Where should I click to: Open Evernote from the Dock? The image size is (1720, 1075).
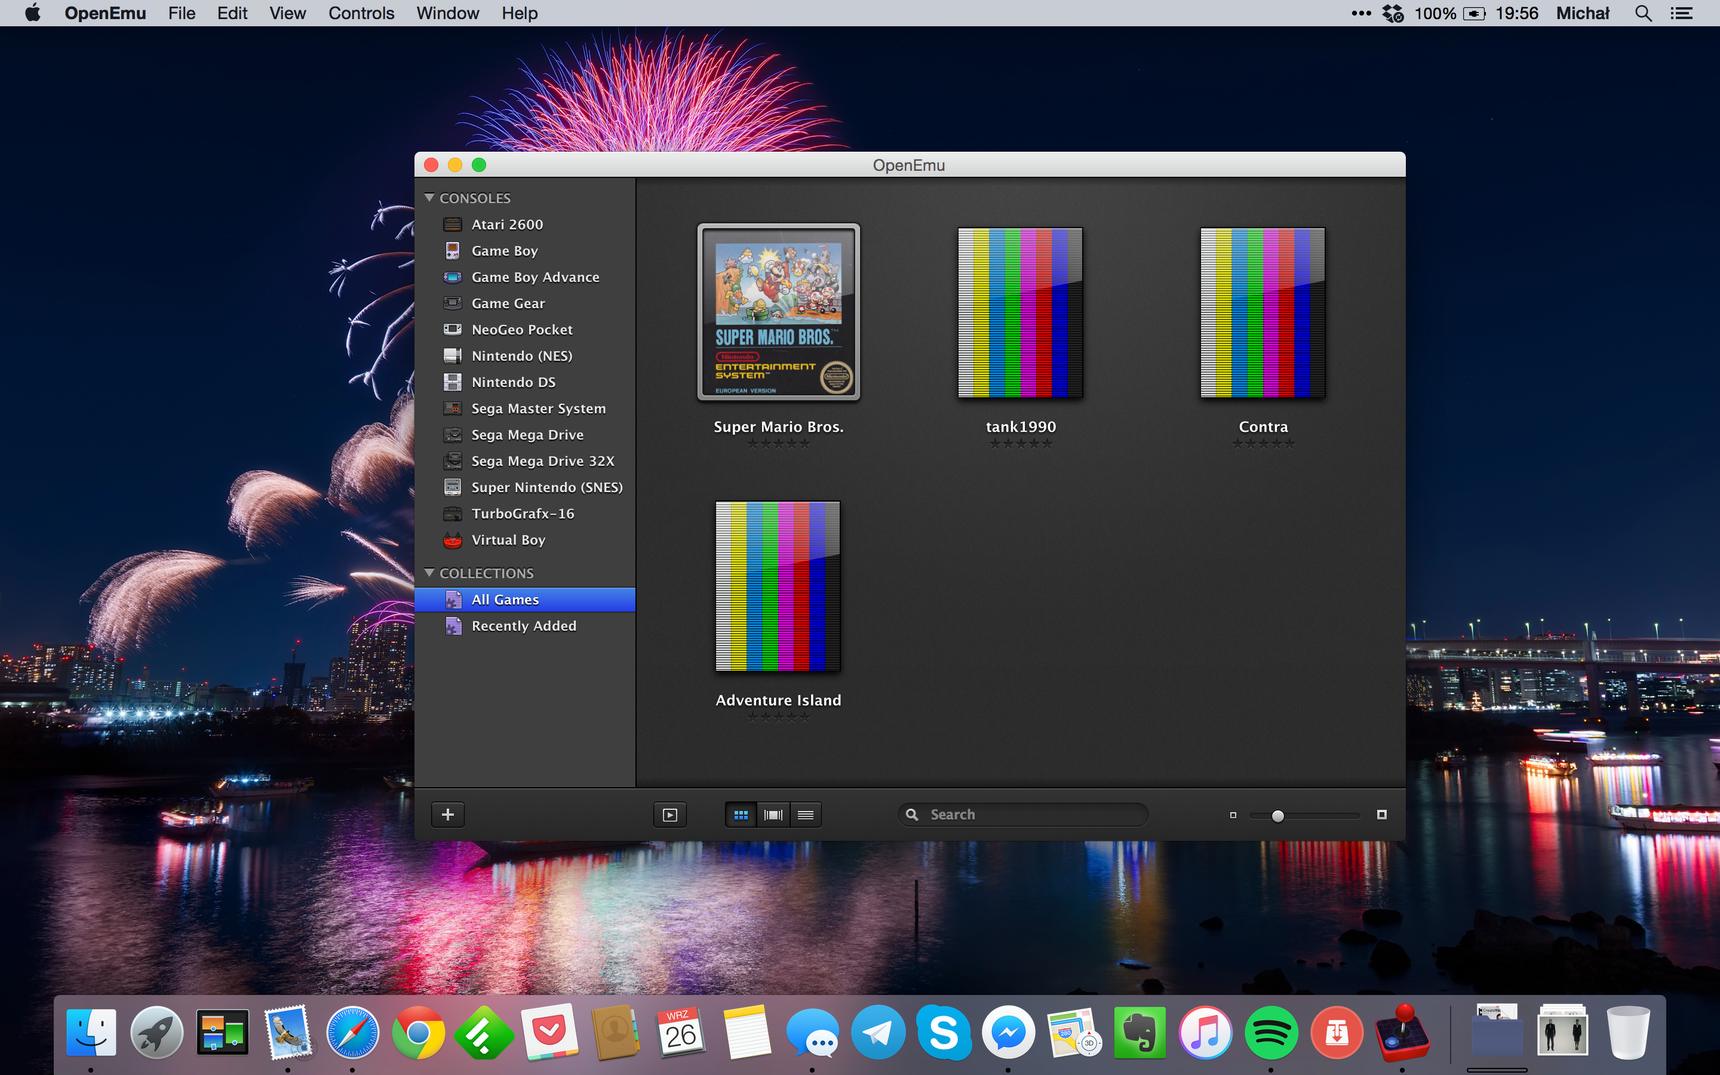[x=1140, y=1033]
